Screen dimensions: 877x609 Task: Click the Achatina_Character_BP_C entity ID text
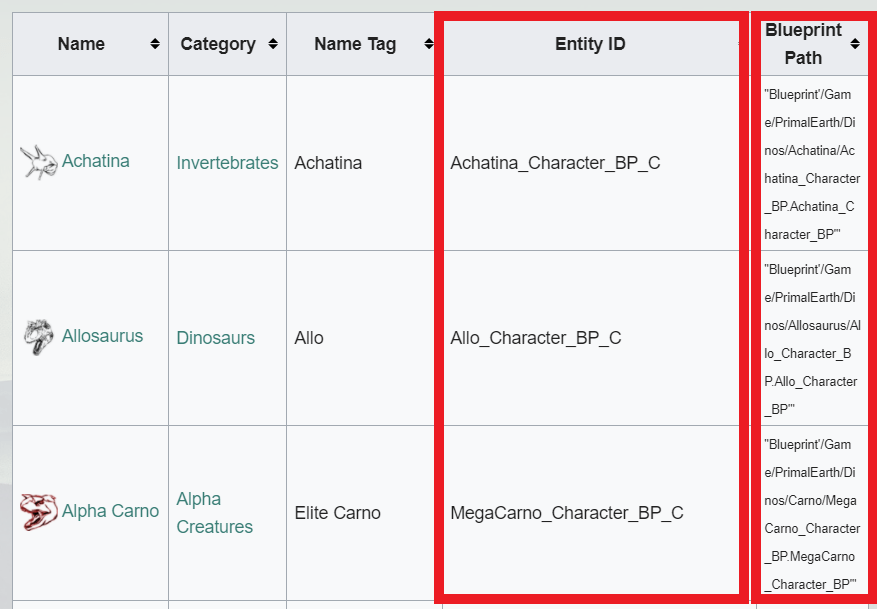[555, 163]
